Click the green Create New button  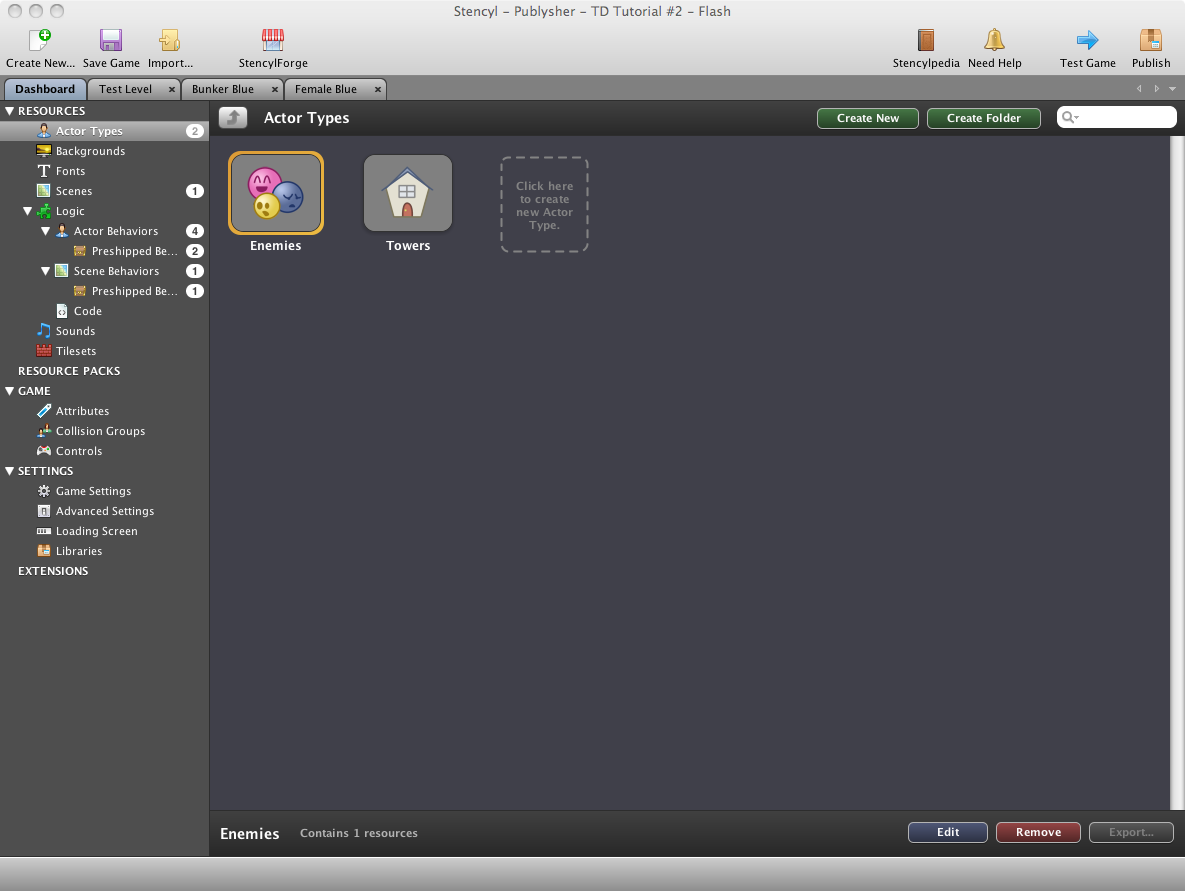[868, 118]
